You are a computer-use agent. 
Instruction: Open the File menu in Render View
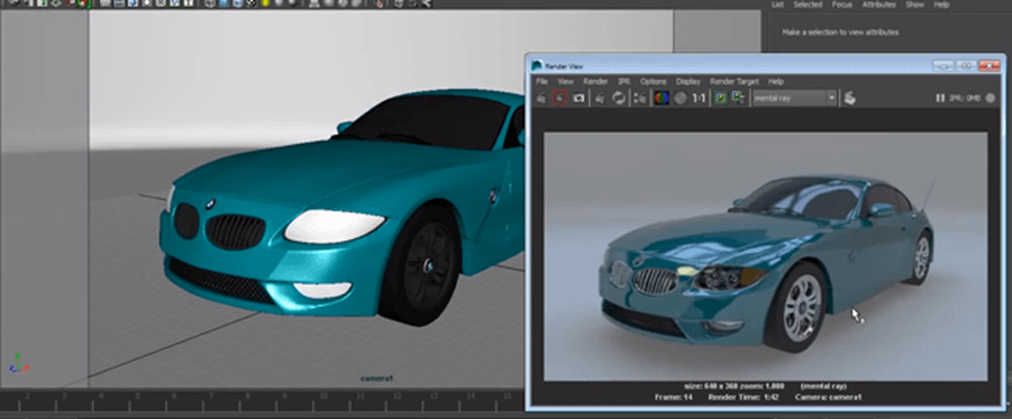542,82
